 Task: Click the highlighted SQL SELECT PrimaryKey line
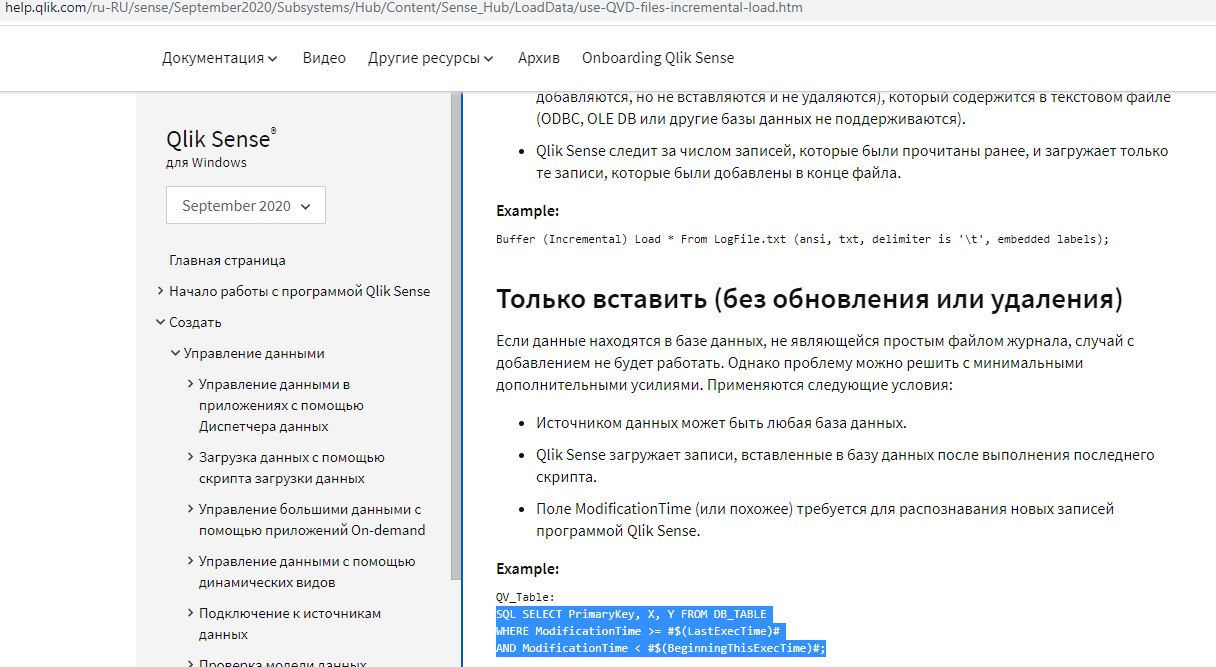(635, 613)
